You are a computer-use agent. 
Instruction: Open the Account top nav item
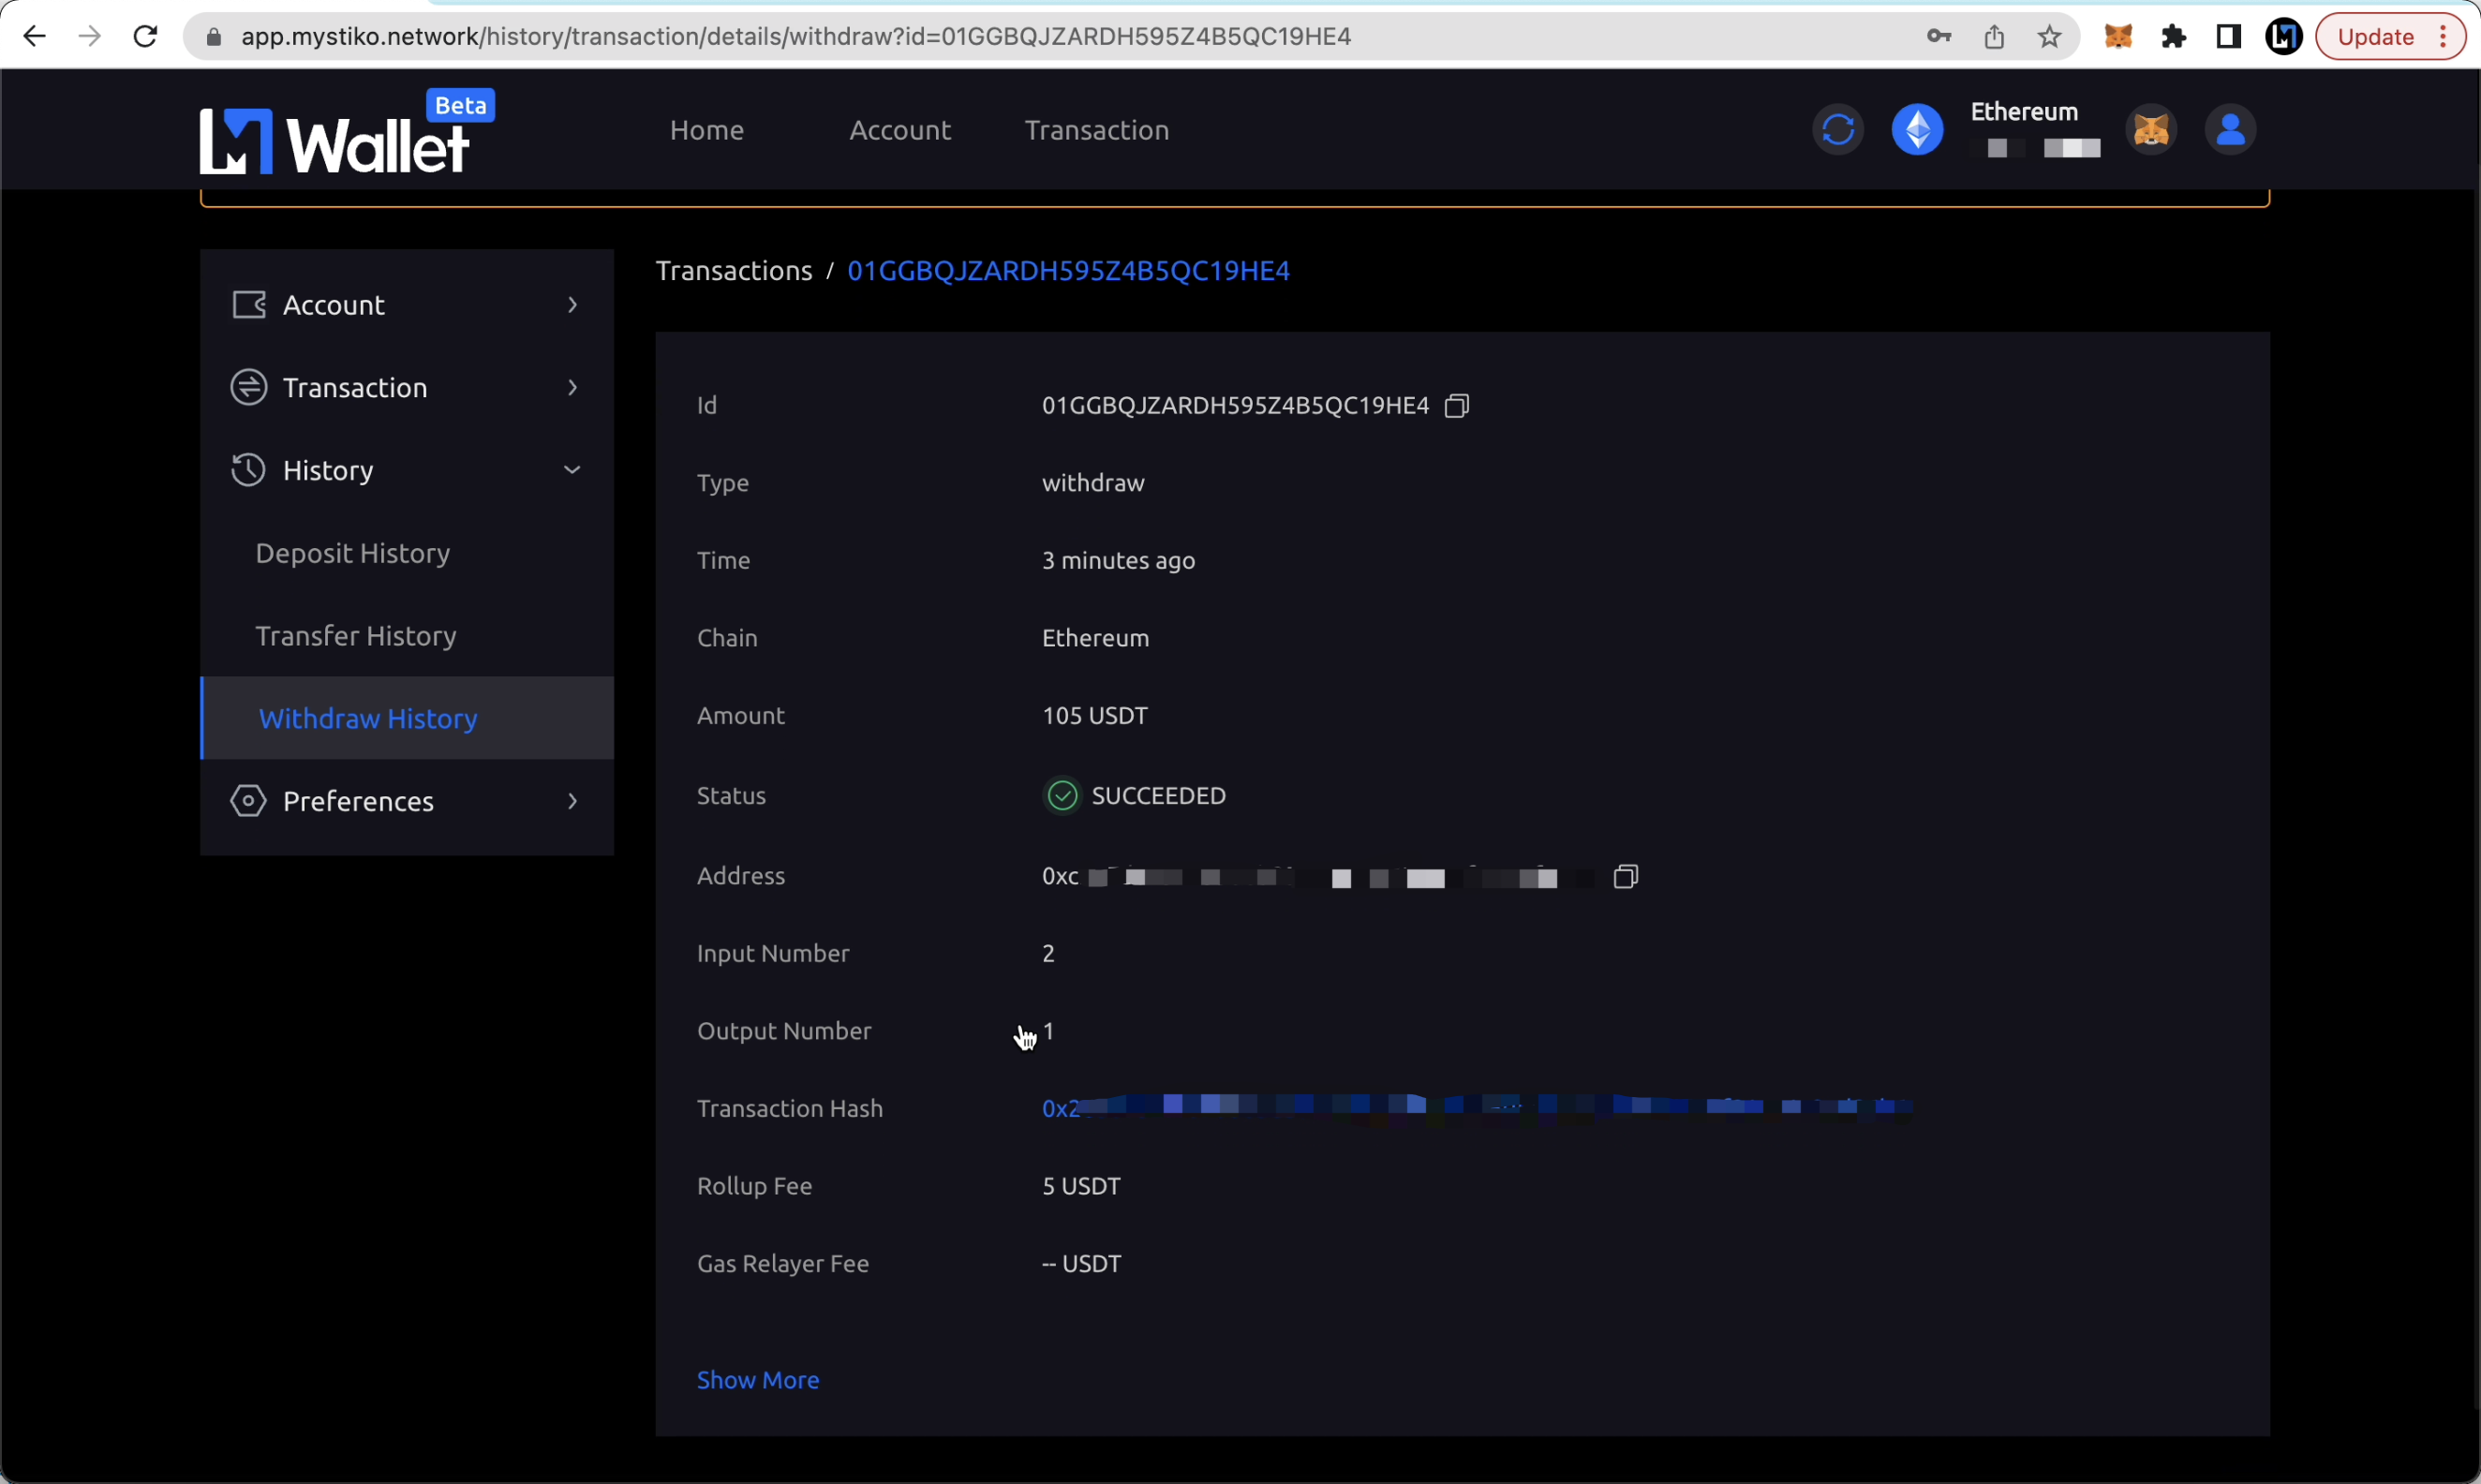(899, 130)
